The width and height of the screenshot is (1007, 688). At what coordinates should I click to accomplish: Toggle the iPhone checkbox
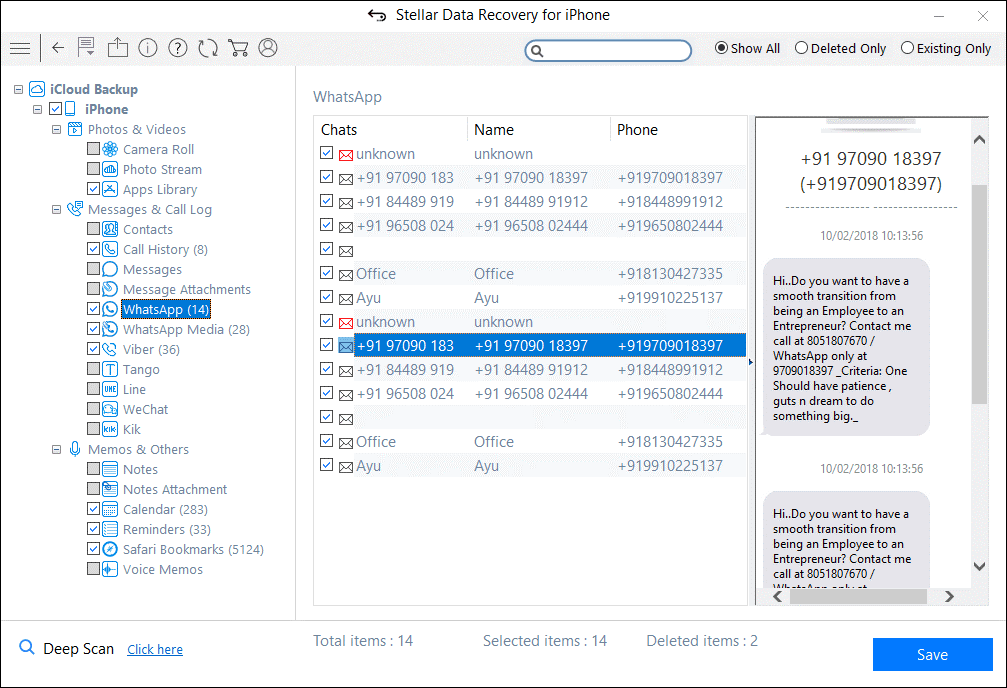pyautogui.click(x=55, y=109)
